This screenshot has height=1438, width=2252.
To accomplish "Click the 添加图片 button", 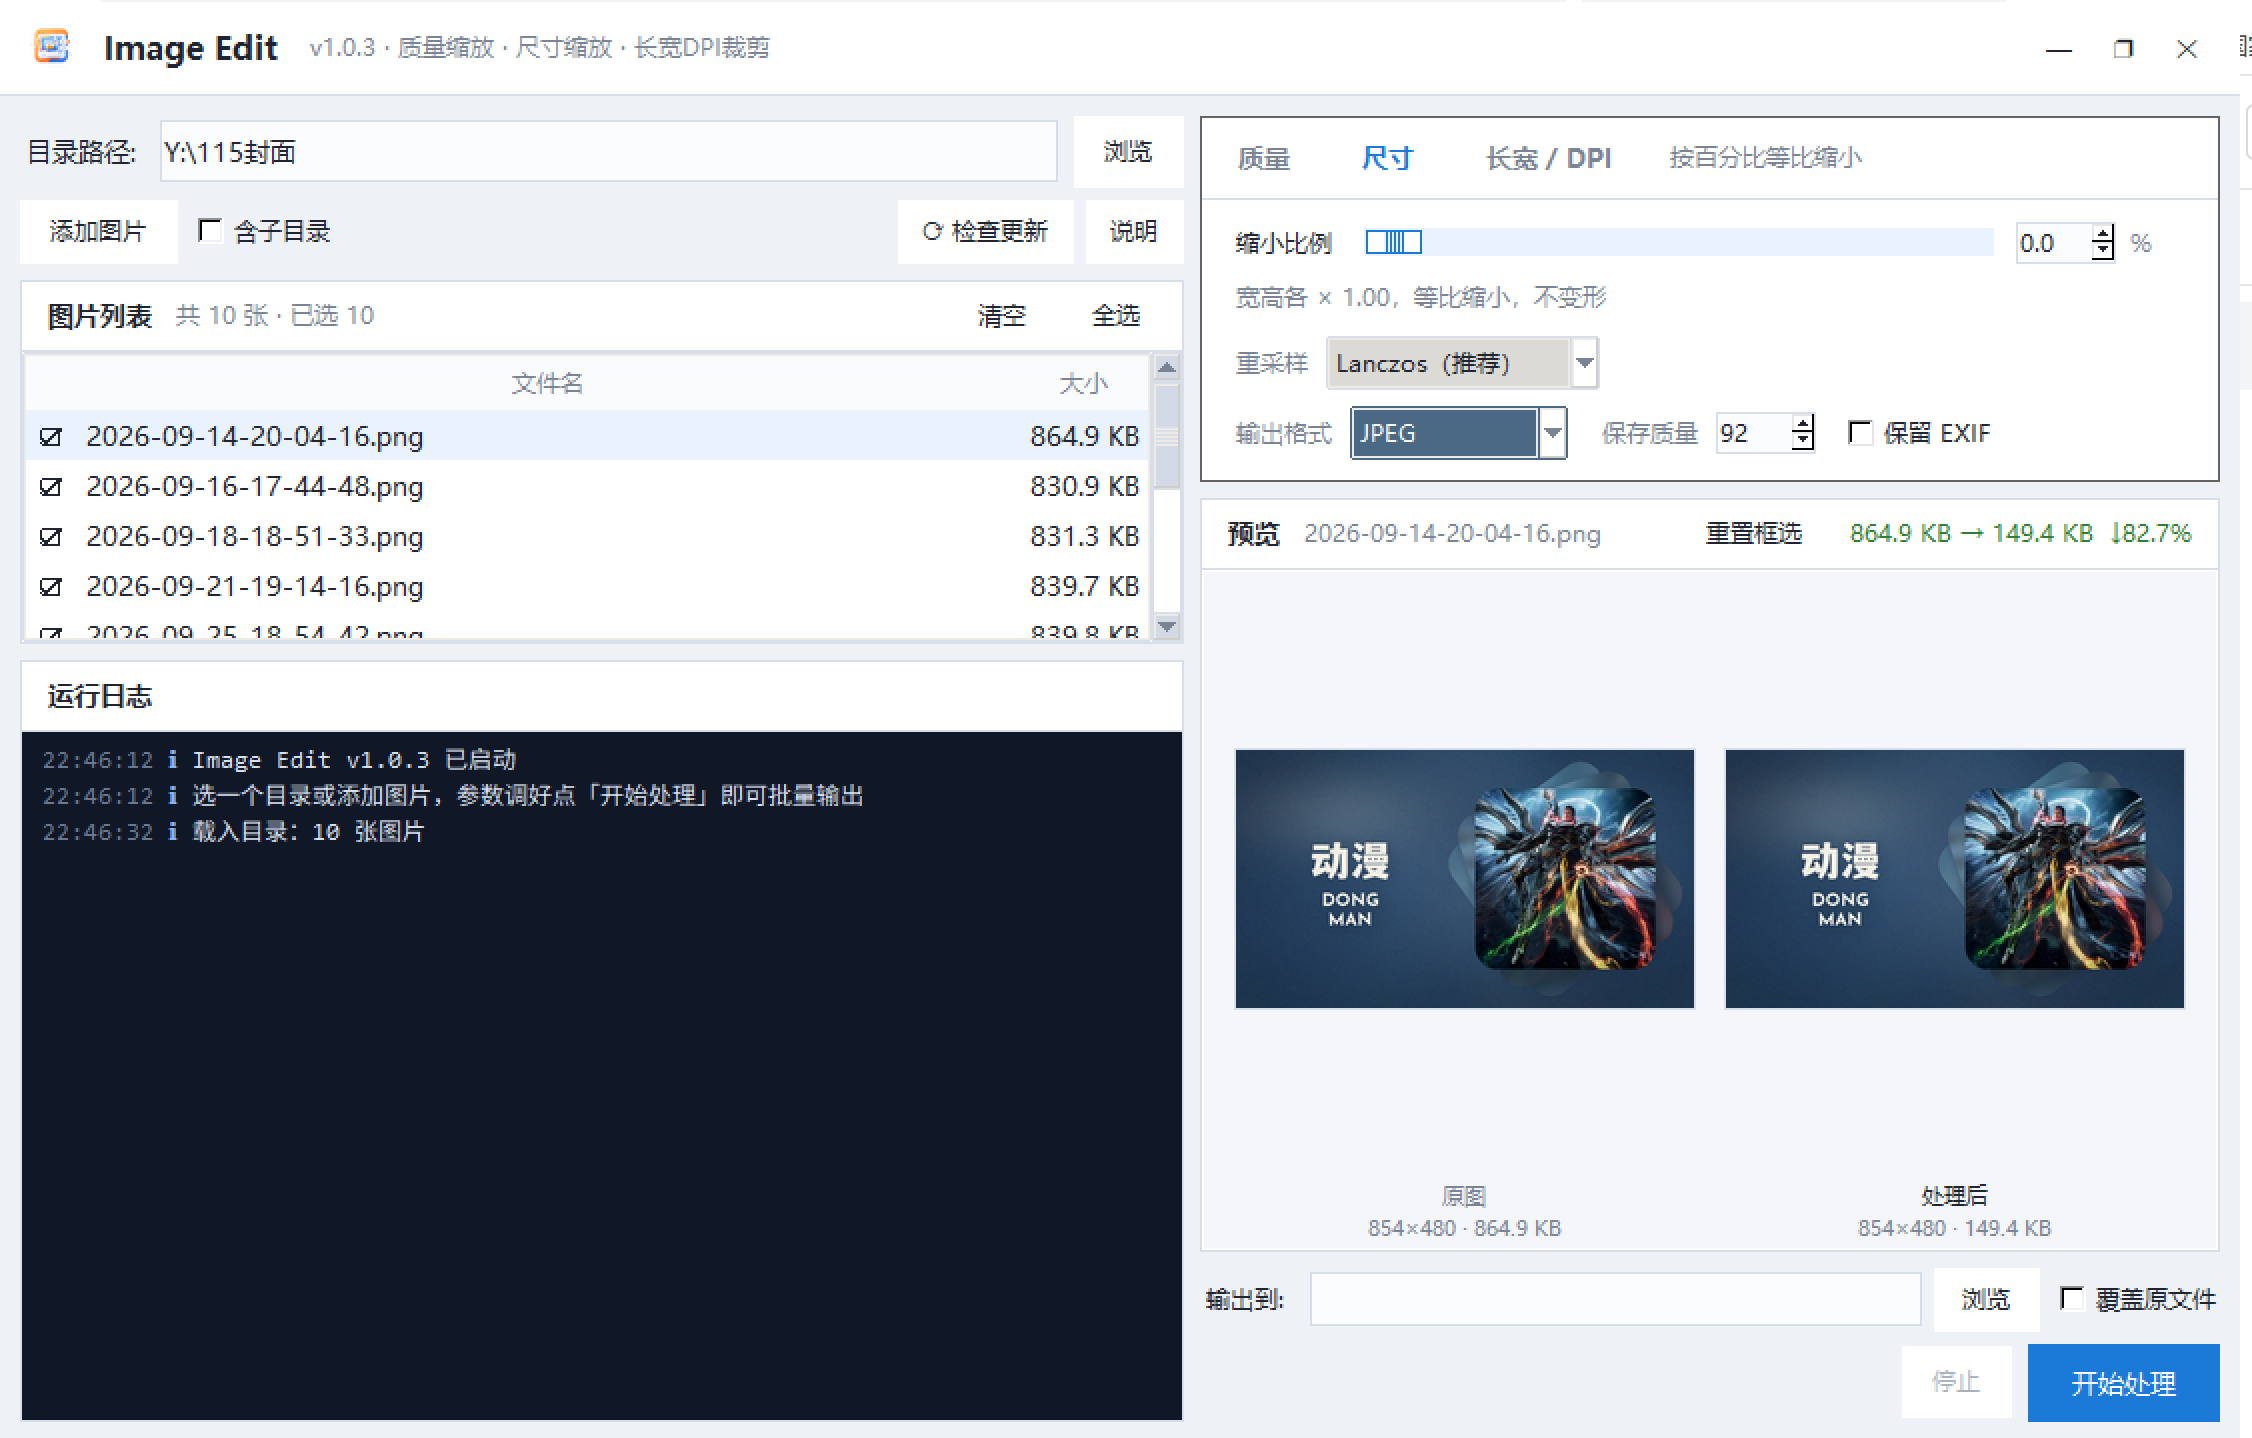I will pyautogui.click(x=98, y=231).
